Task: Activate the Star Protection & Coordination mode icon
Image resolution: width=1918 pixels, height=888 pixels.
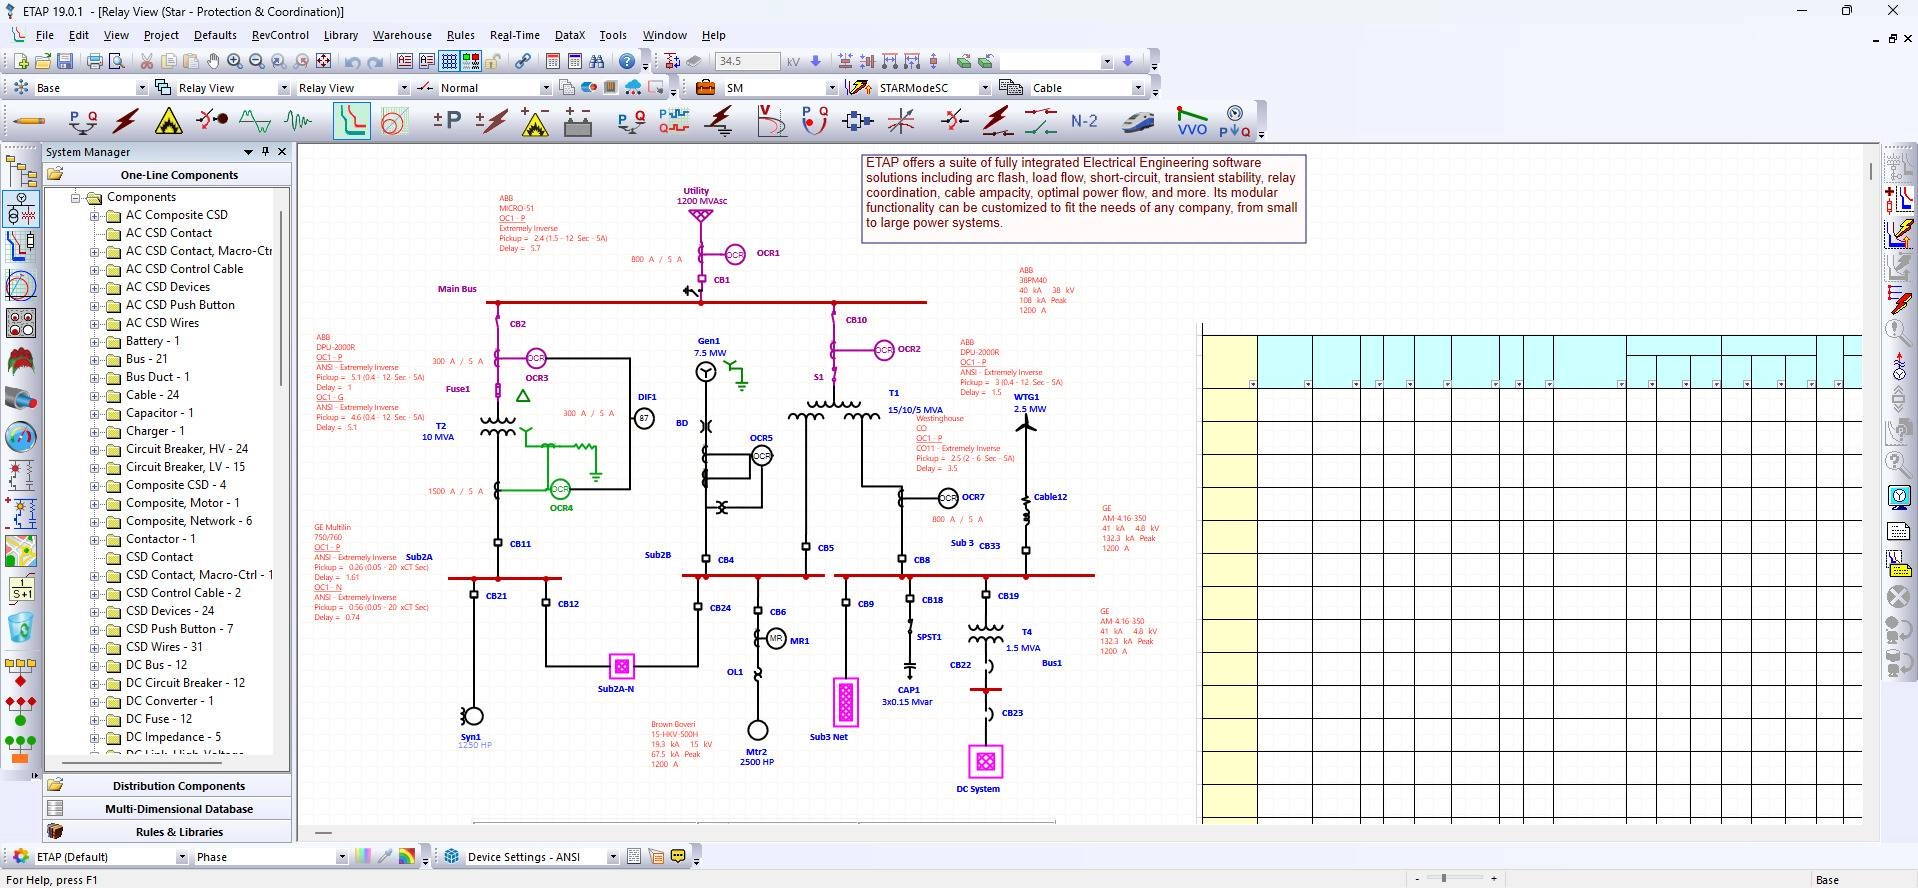Action: [351, 121]
